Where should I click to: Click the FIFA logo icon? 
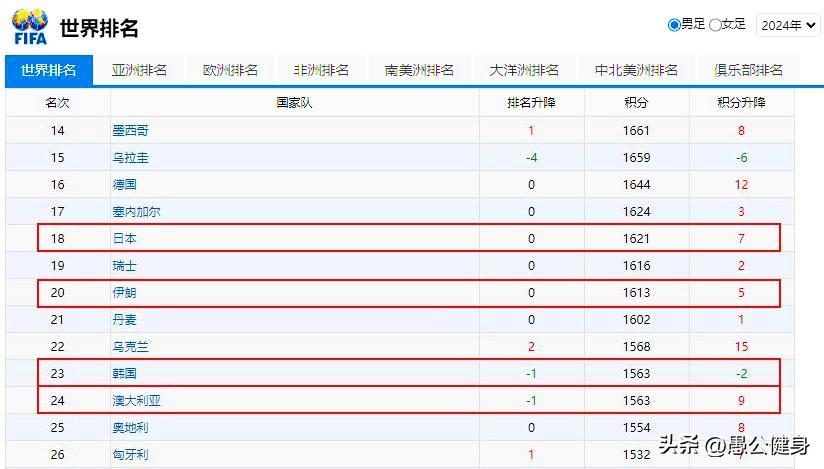pos(30,26)
